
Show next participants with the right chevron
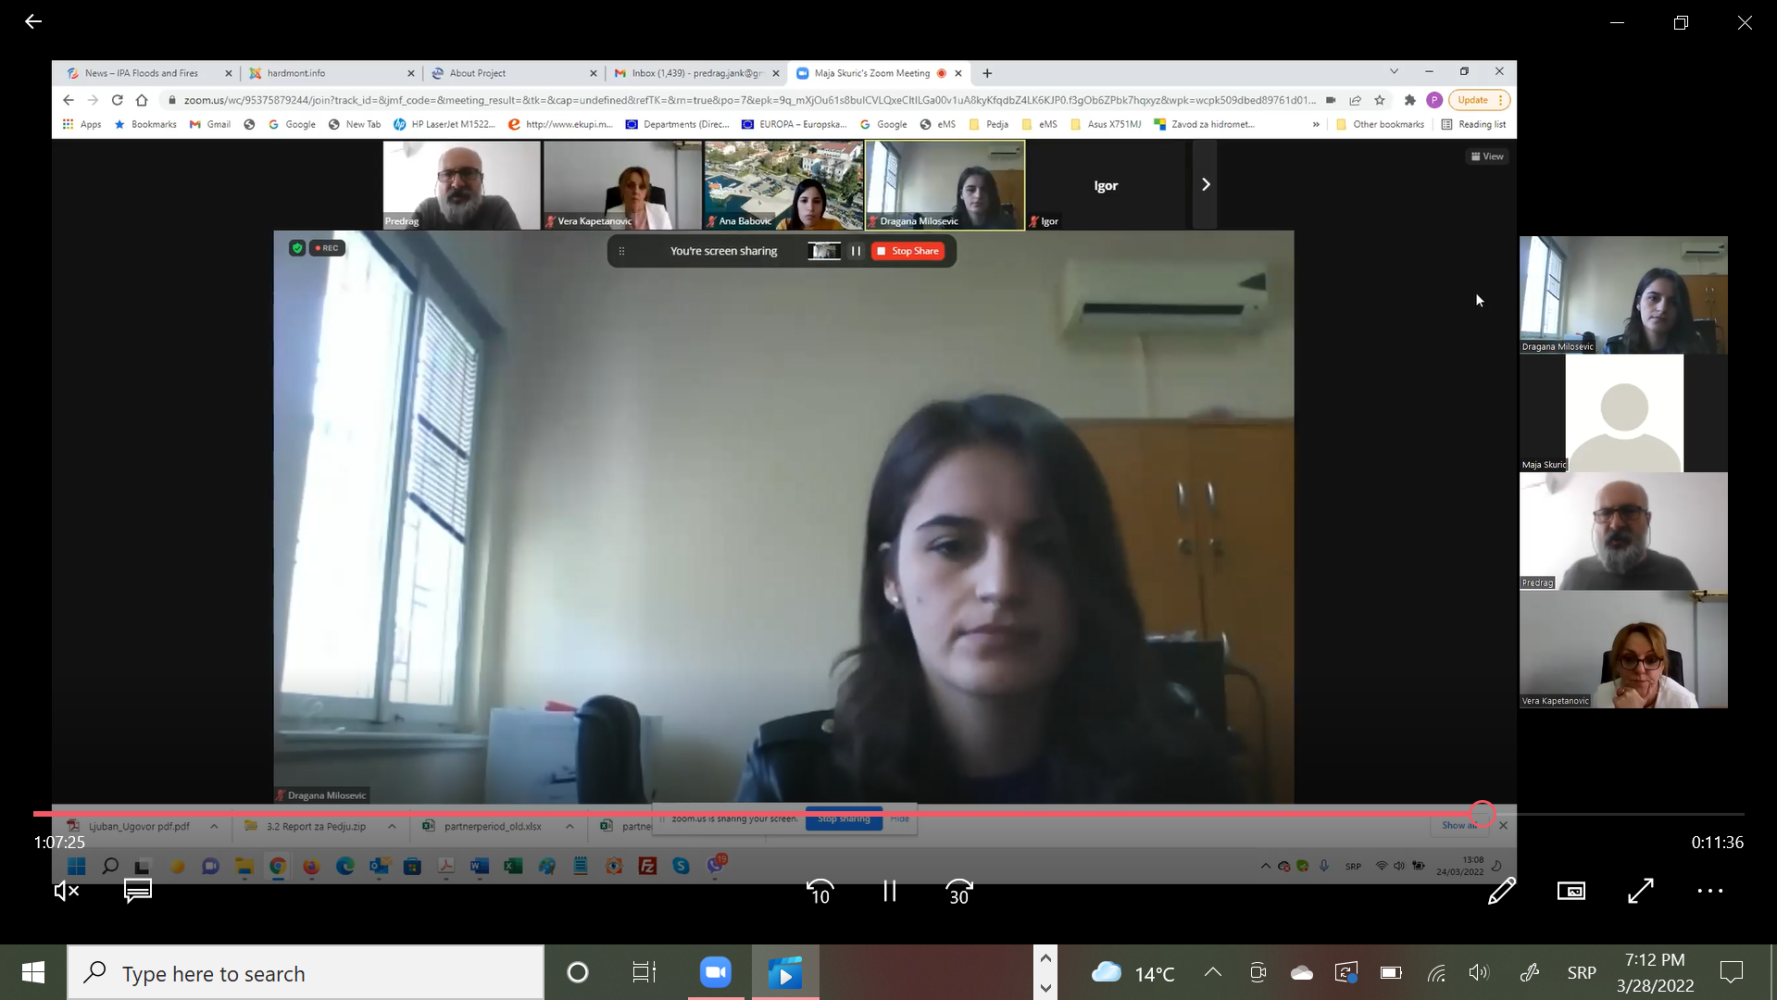pos(1205,184)
